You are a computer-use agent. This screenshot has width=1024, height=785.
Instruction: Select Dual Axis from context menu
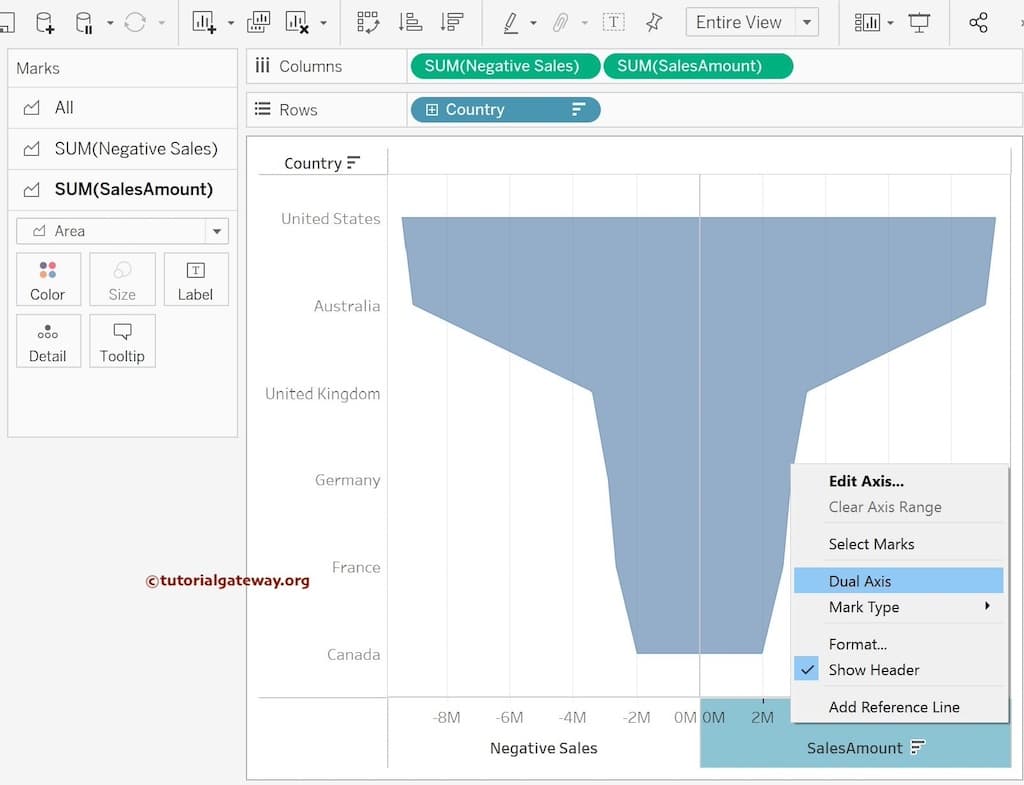coord(859,581)
